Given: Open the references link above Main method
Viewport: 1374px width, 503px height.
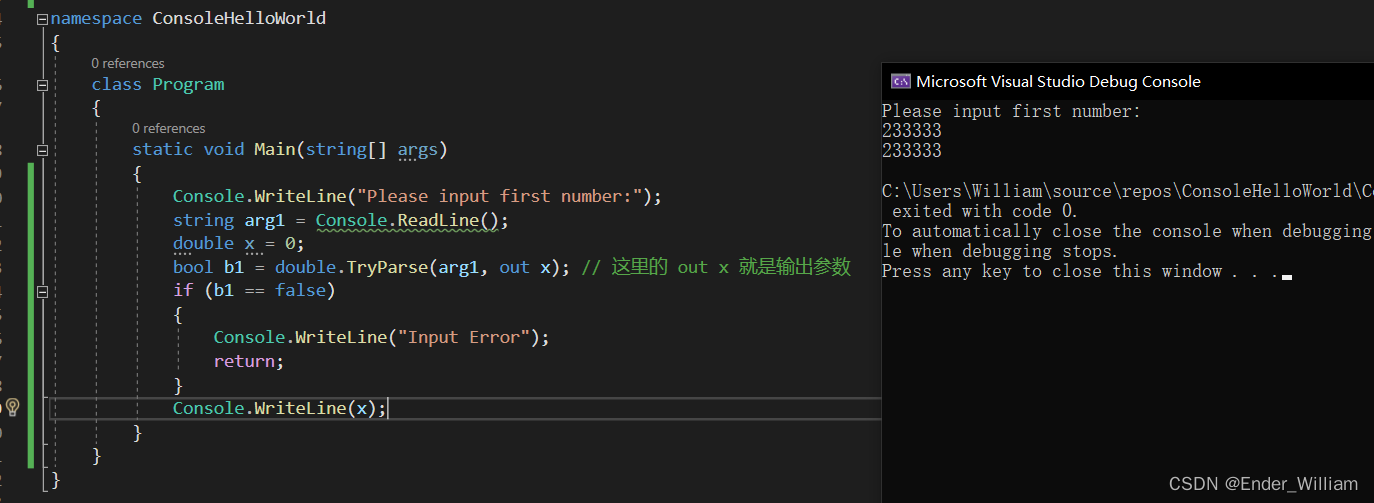Looking at the screenshot, I should click(x=168, y=129).
